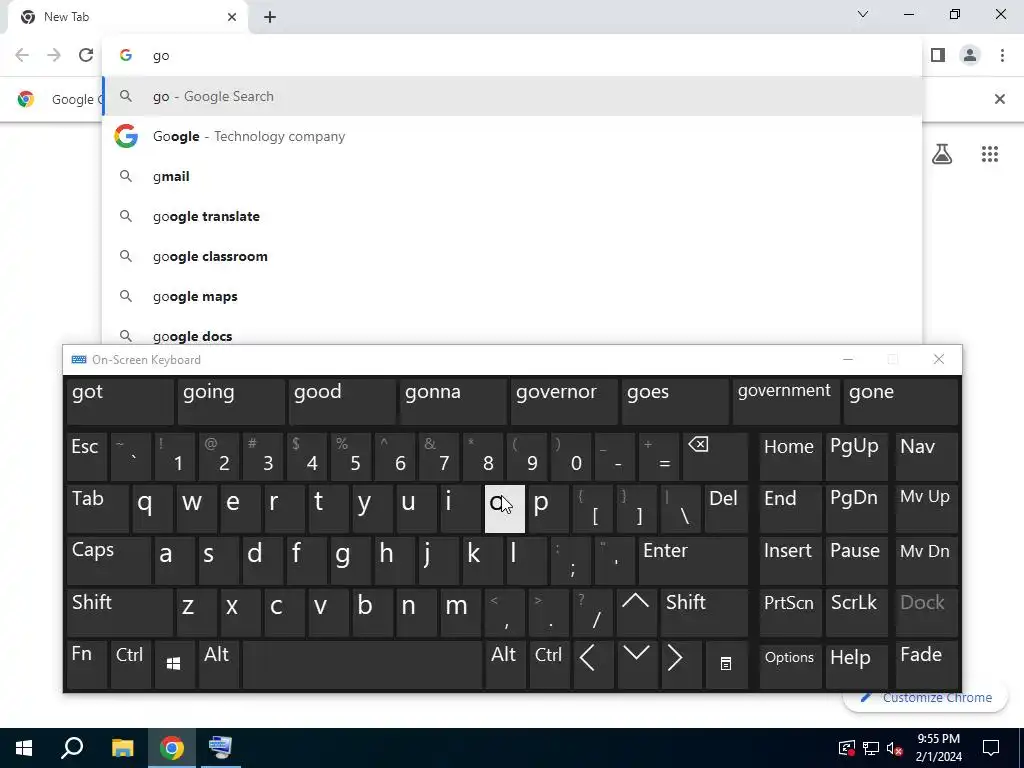
Task: Select 'go - Google Search' suggestion
Action: coord(512,97)
